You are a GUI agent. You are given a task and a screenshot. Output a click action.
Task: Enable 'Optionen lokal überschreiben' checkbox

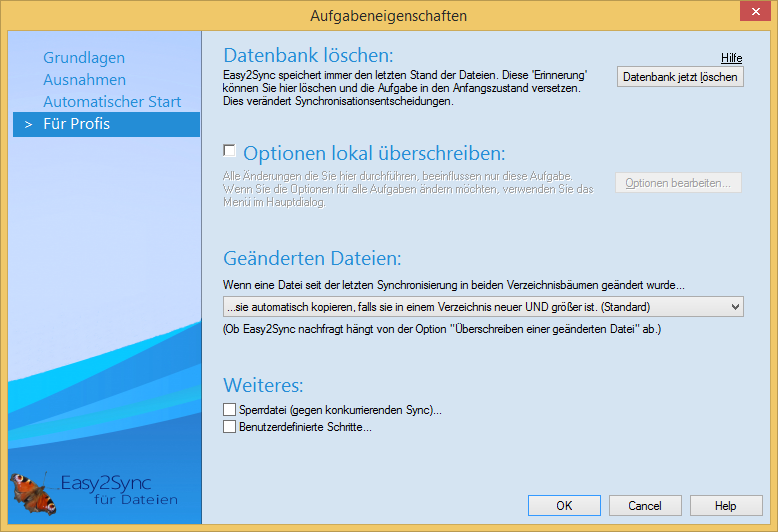(x=230, y=151)
